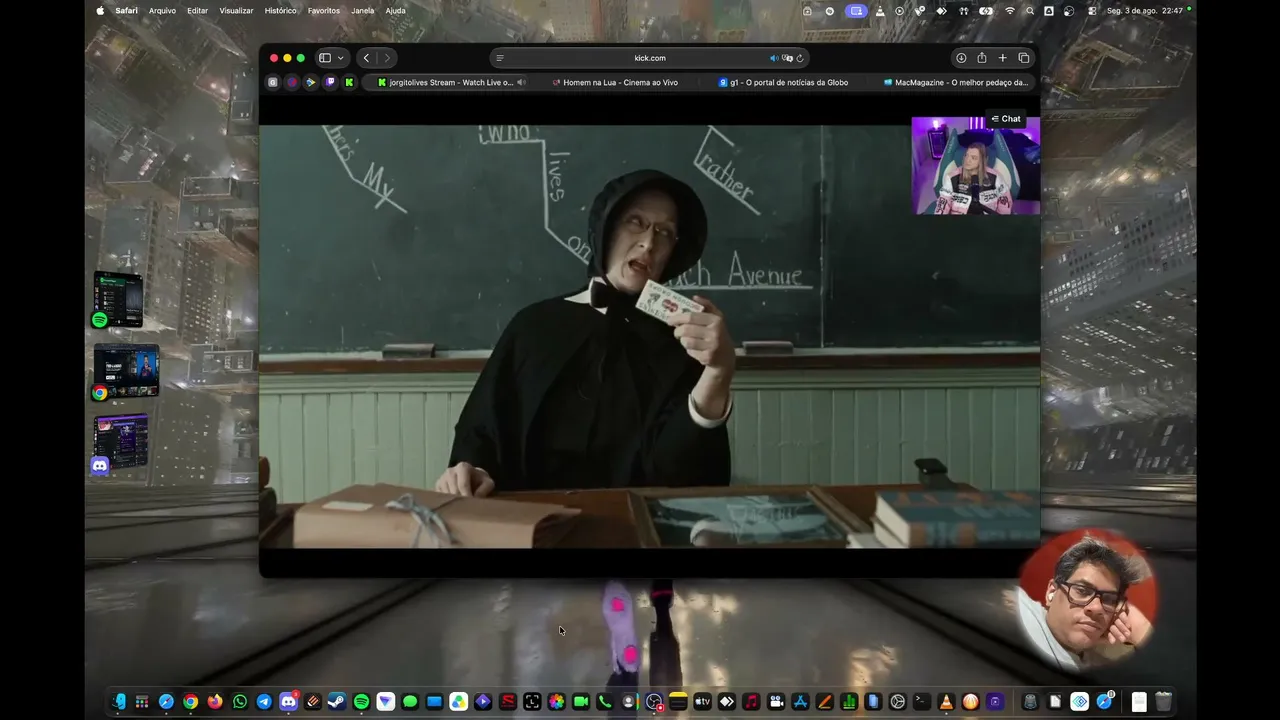The height and width of the screenshot is (720, 1280).
Task: Open the Safari share button
Action: pyautogui.click(x=982, y=58)
